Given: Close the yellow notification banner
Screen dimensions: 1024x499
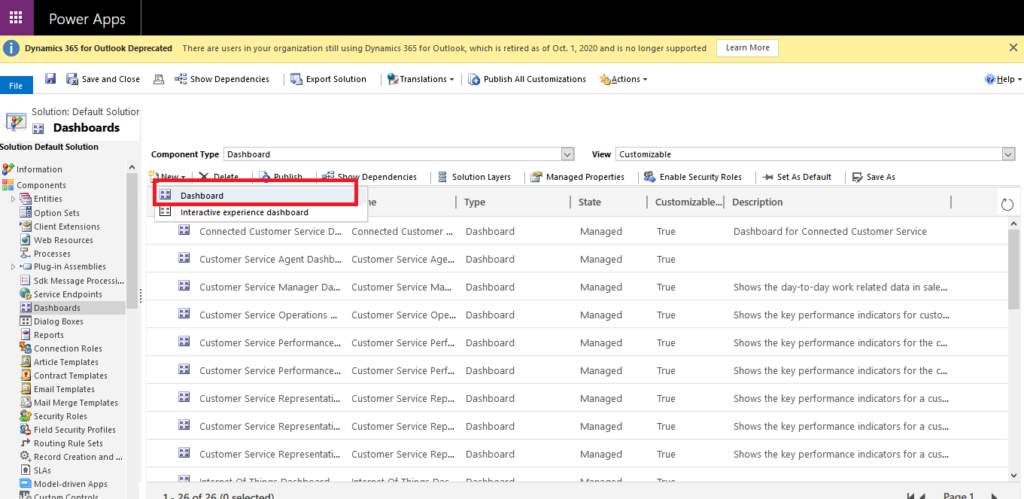Looking at the screenshot, I should [x=1012, y=48].
